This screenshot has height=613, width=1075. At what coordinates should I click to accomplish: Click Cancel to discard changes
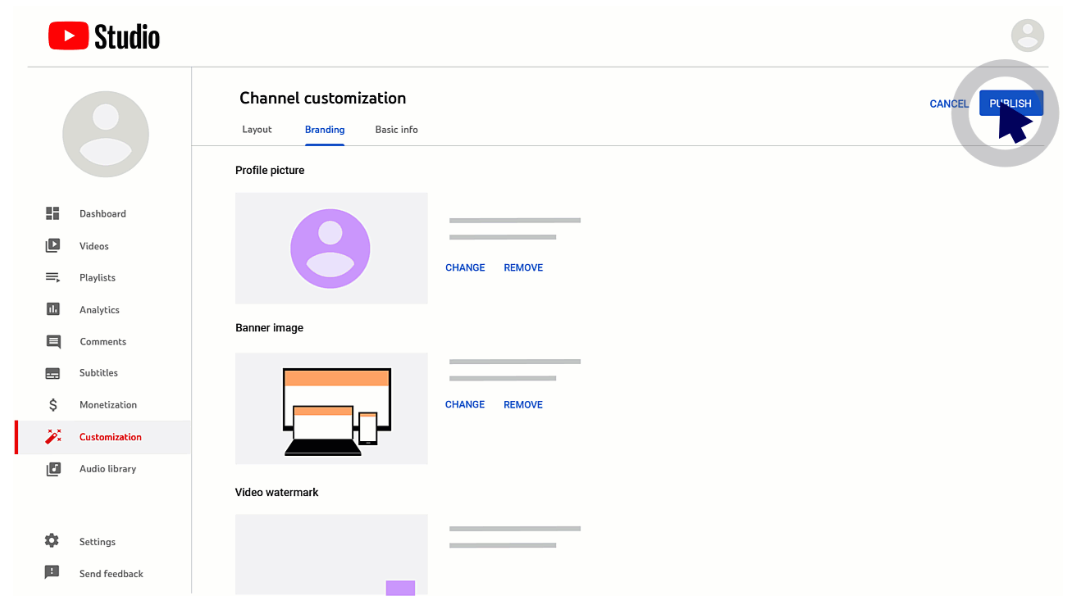[948, 104]
